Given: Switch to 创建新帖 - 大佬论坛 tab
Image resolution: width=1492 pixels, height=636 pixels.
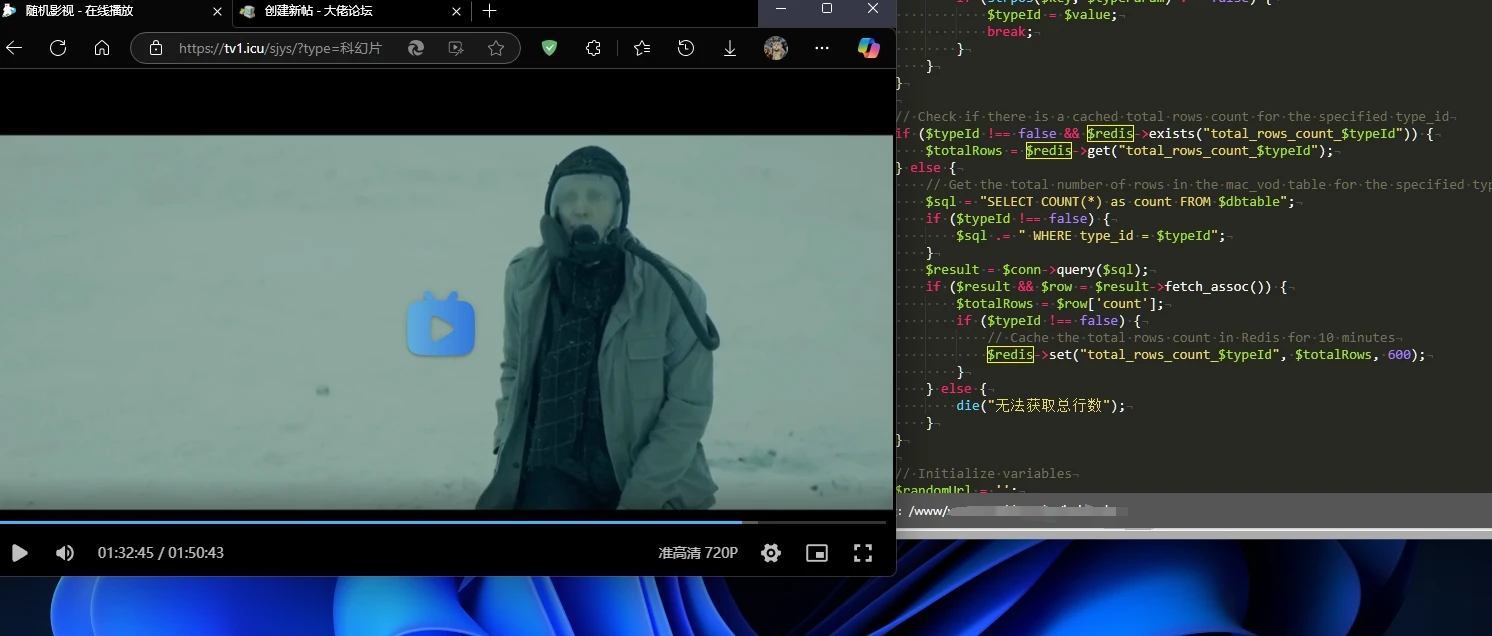Looking at the screenshot, I should click(x=351, y=12).
